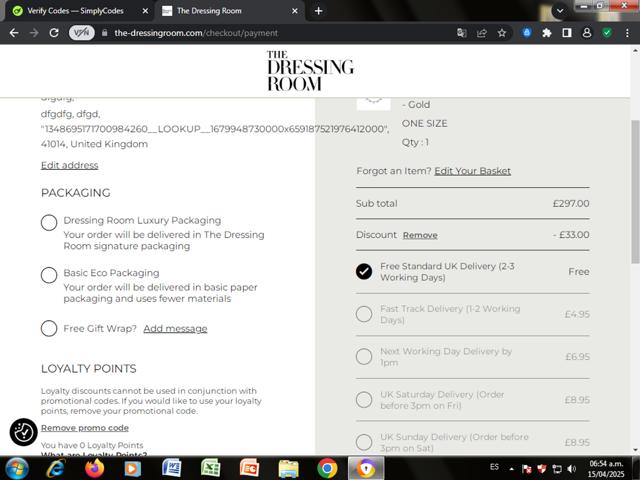This screenshot has height=480, width=640.
Task: Close The Dressing Room tab
Action: [295, 11]
